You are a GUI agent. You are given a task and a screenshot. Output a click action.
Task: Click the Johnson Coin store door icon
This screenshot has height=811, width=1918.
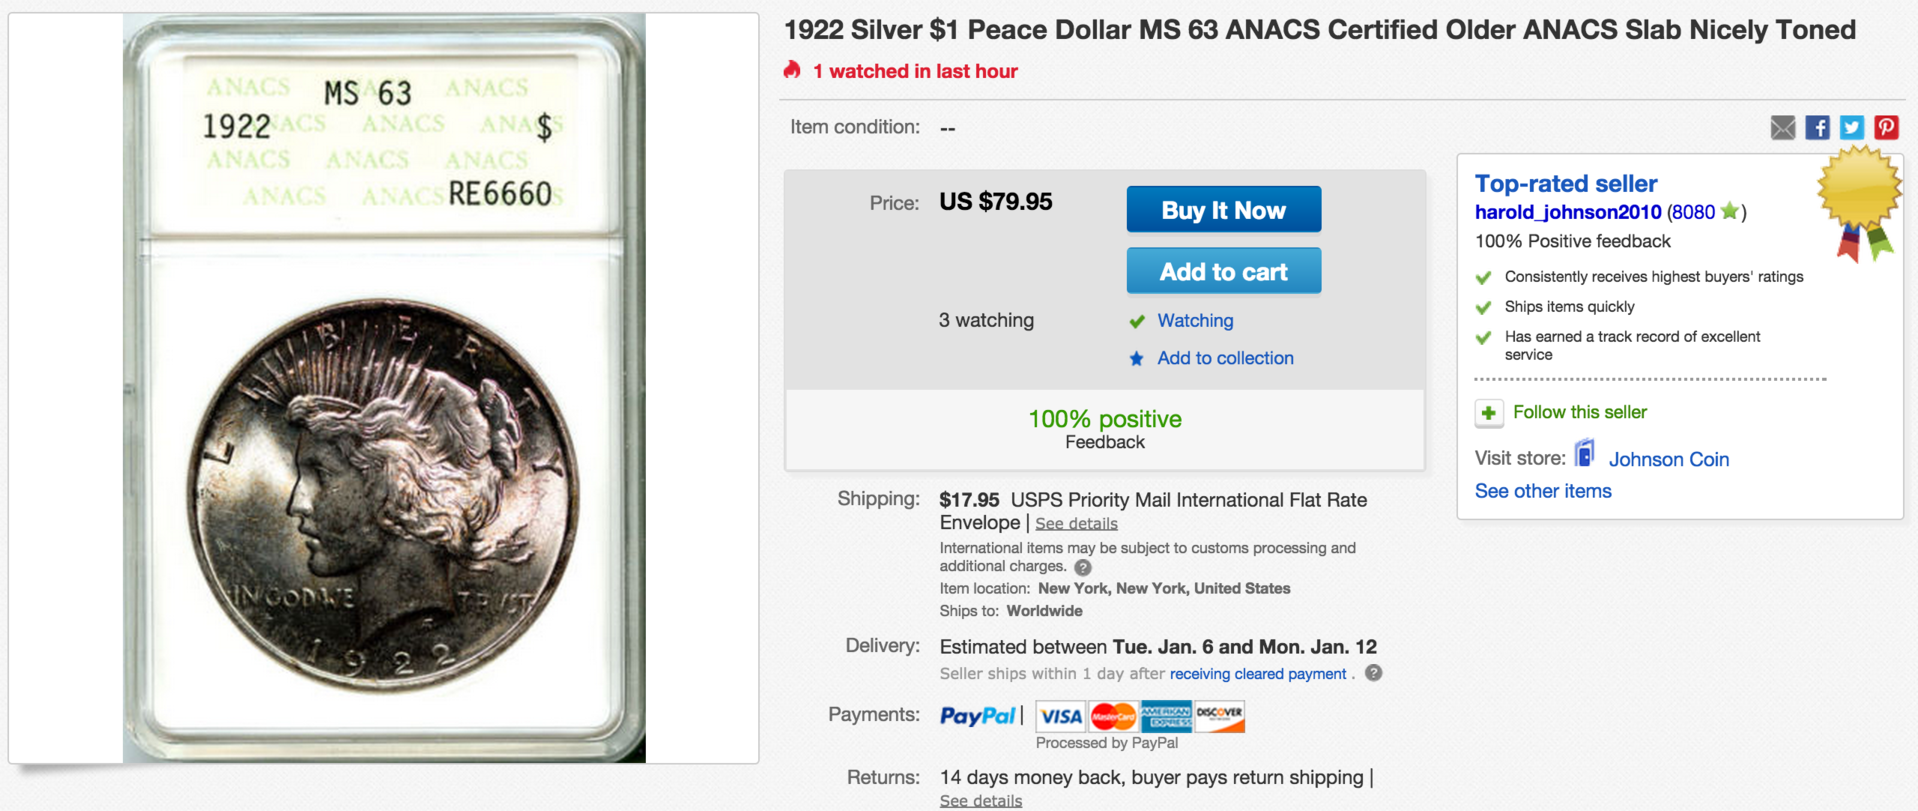[x=1585, y=455]
